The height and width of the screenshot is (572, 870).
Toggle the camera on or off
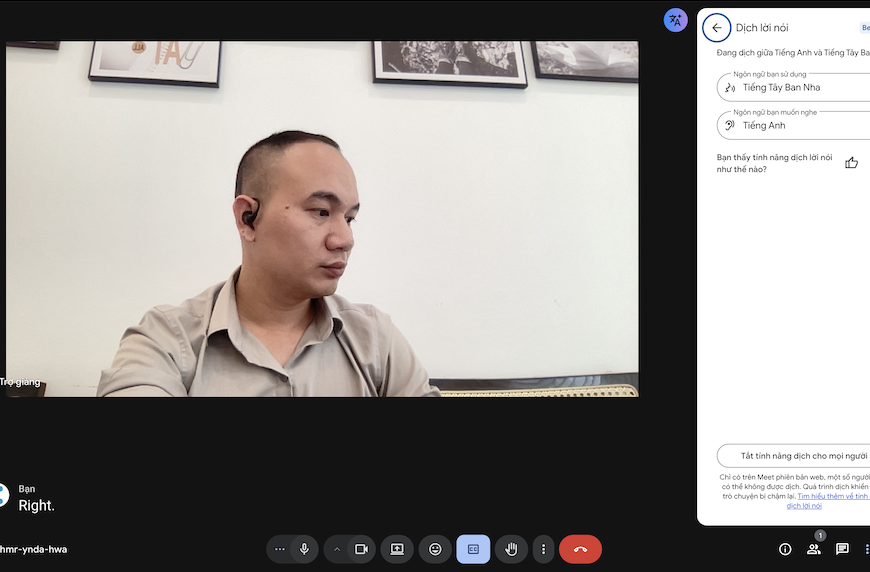tap(361, 549)
